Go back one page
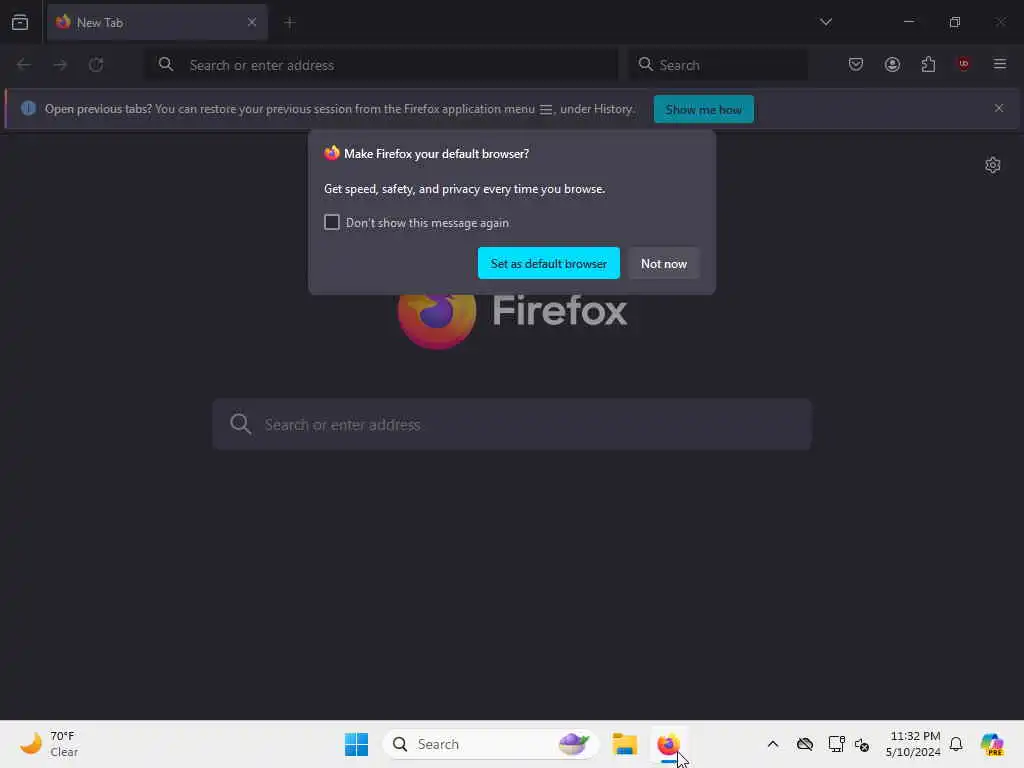Image resolution: width=1024 pixels, height=768 pixels. pyautogui.click(x=24, y=65)
